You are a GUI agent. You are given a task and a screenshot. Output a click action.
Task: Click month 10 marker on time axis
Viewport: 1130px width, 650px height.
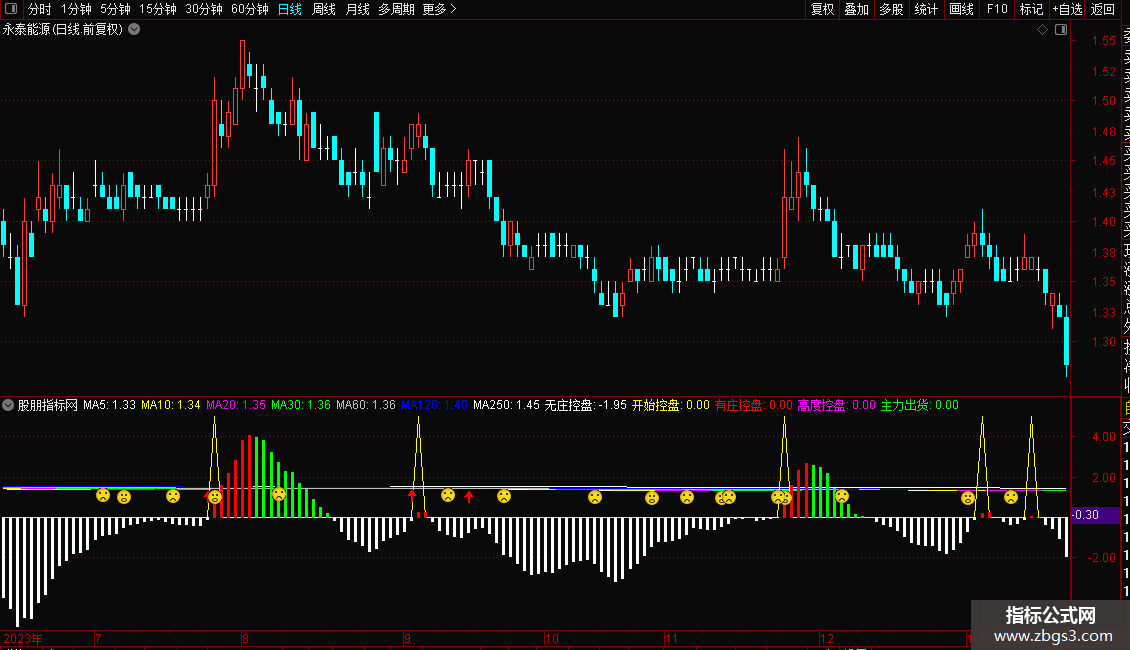click(552, 639)
